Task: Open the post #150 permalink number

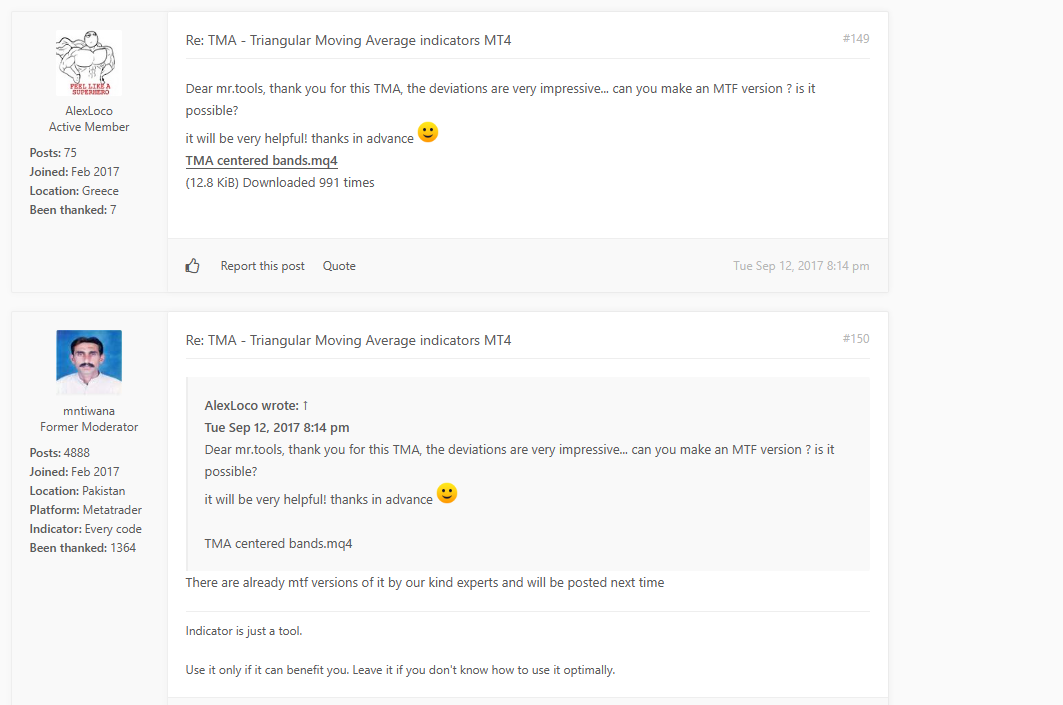Action: [x=856, y=339]
